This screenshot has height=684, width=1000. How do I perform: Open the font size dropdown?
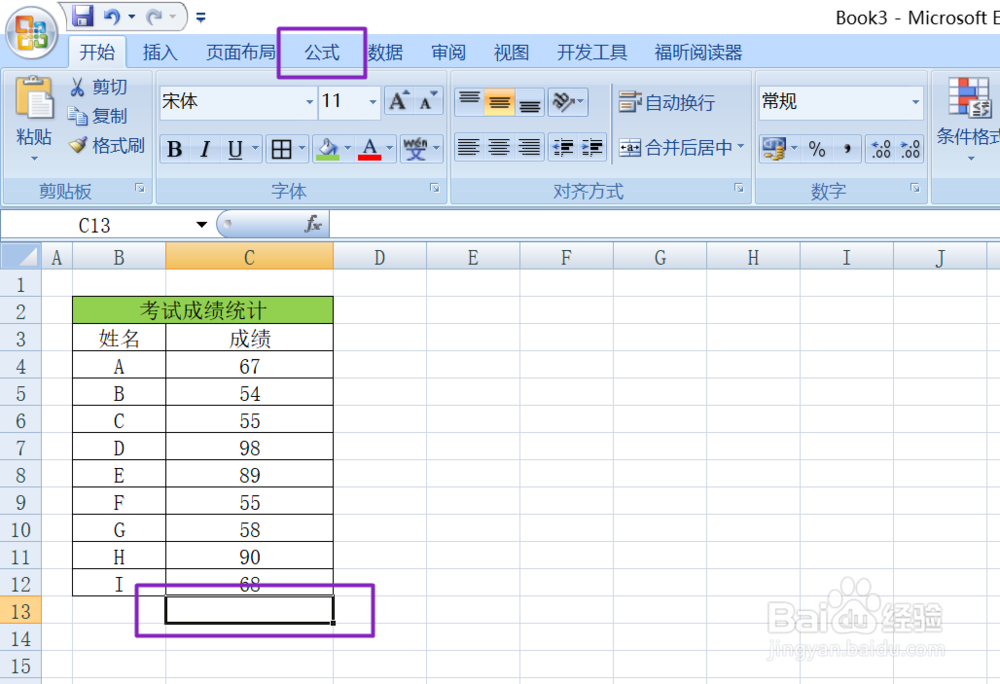click(x=372, y=102)
